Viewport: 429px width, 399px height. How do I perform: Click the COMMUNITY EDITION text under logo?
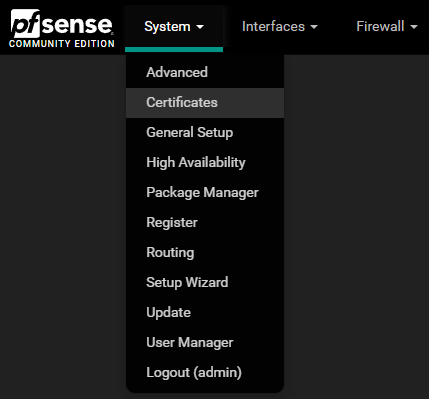click(x=62, y=44)
